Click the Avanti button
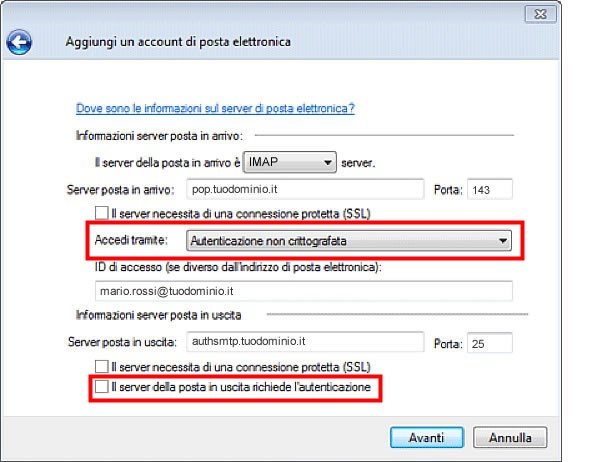600x462 pixels. click(427, 438)
